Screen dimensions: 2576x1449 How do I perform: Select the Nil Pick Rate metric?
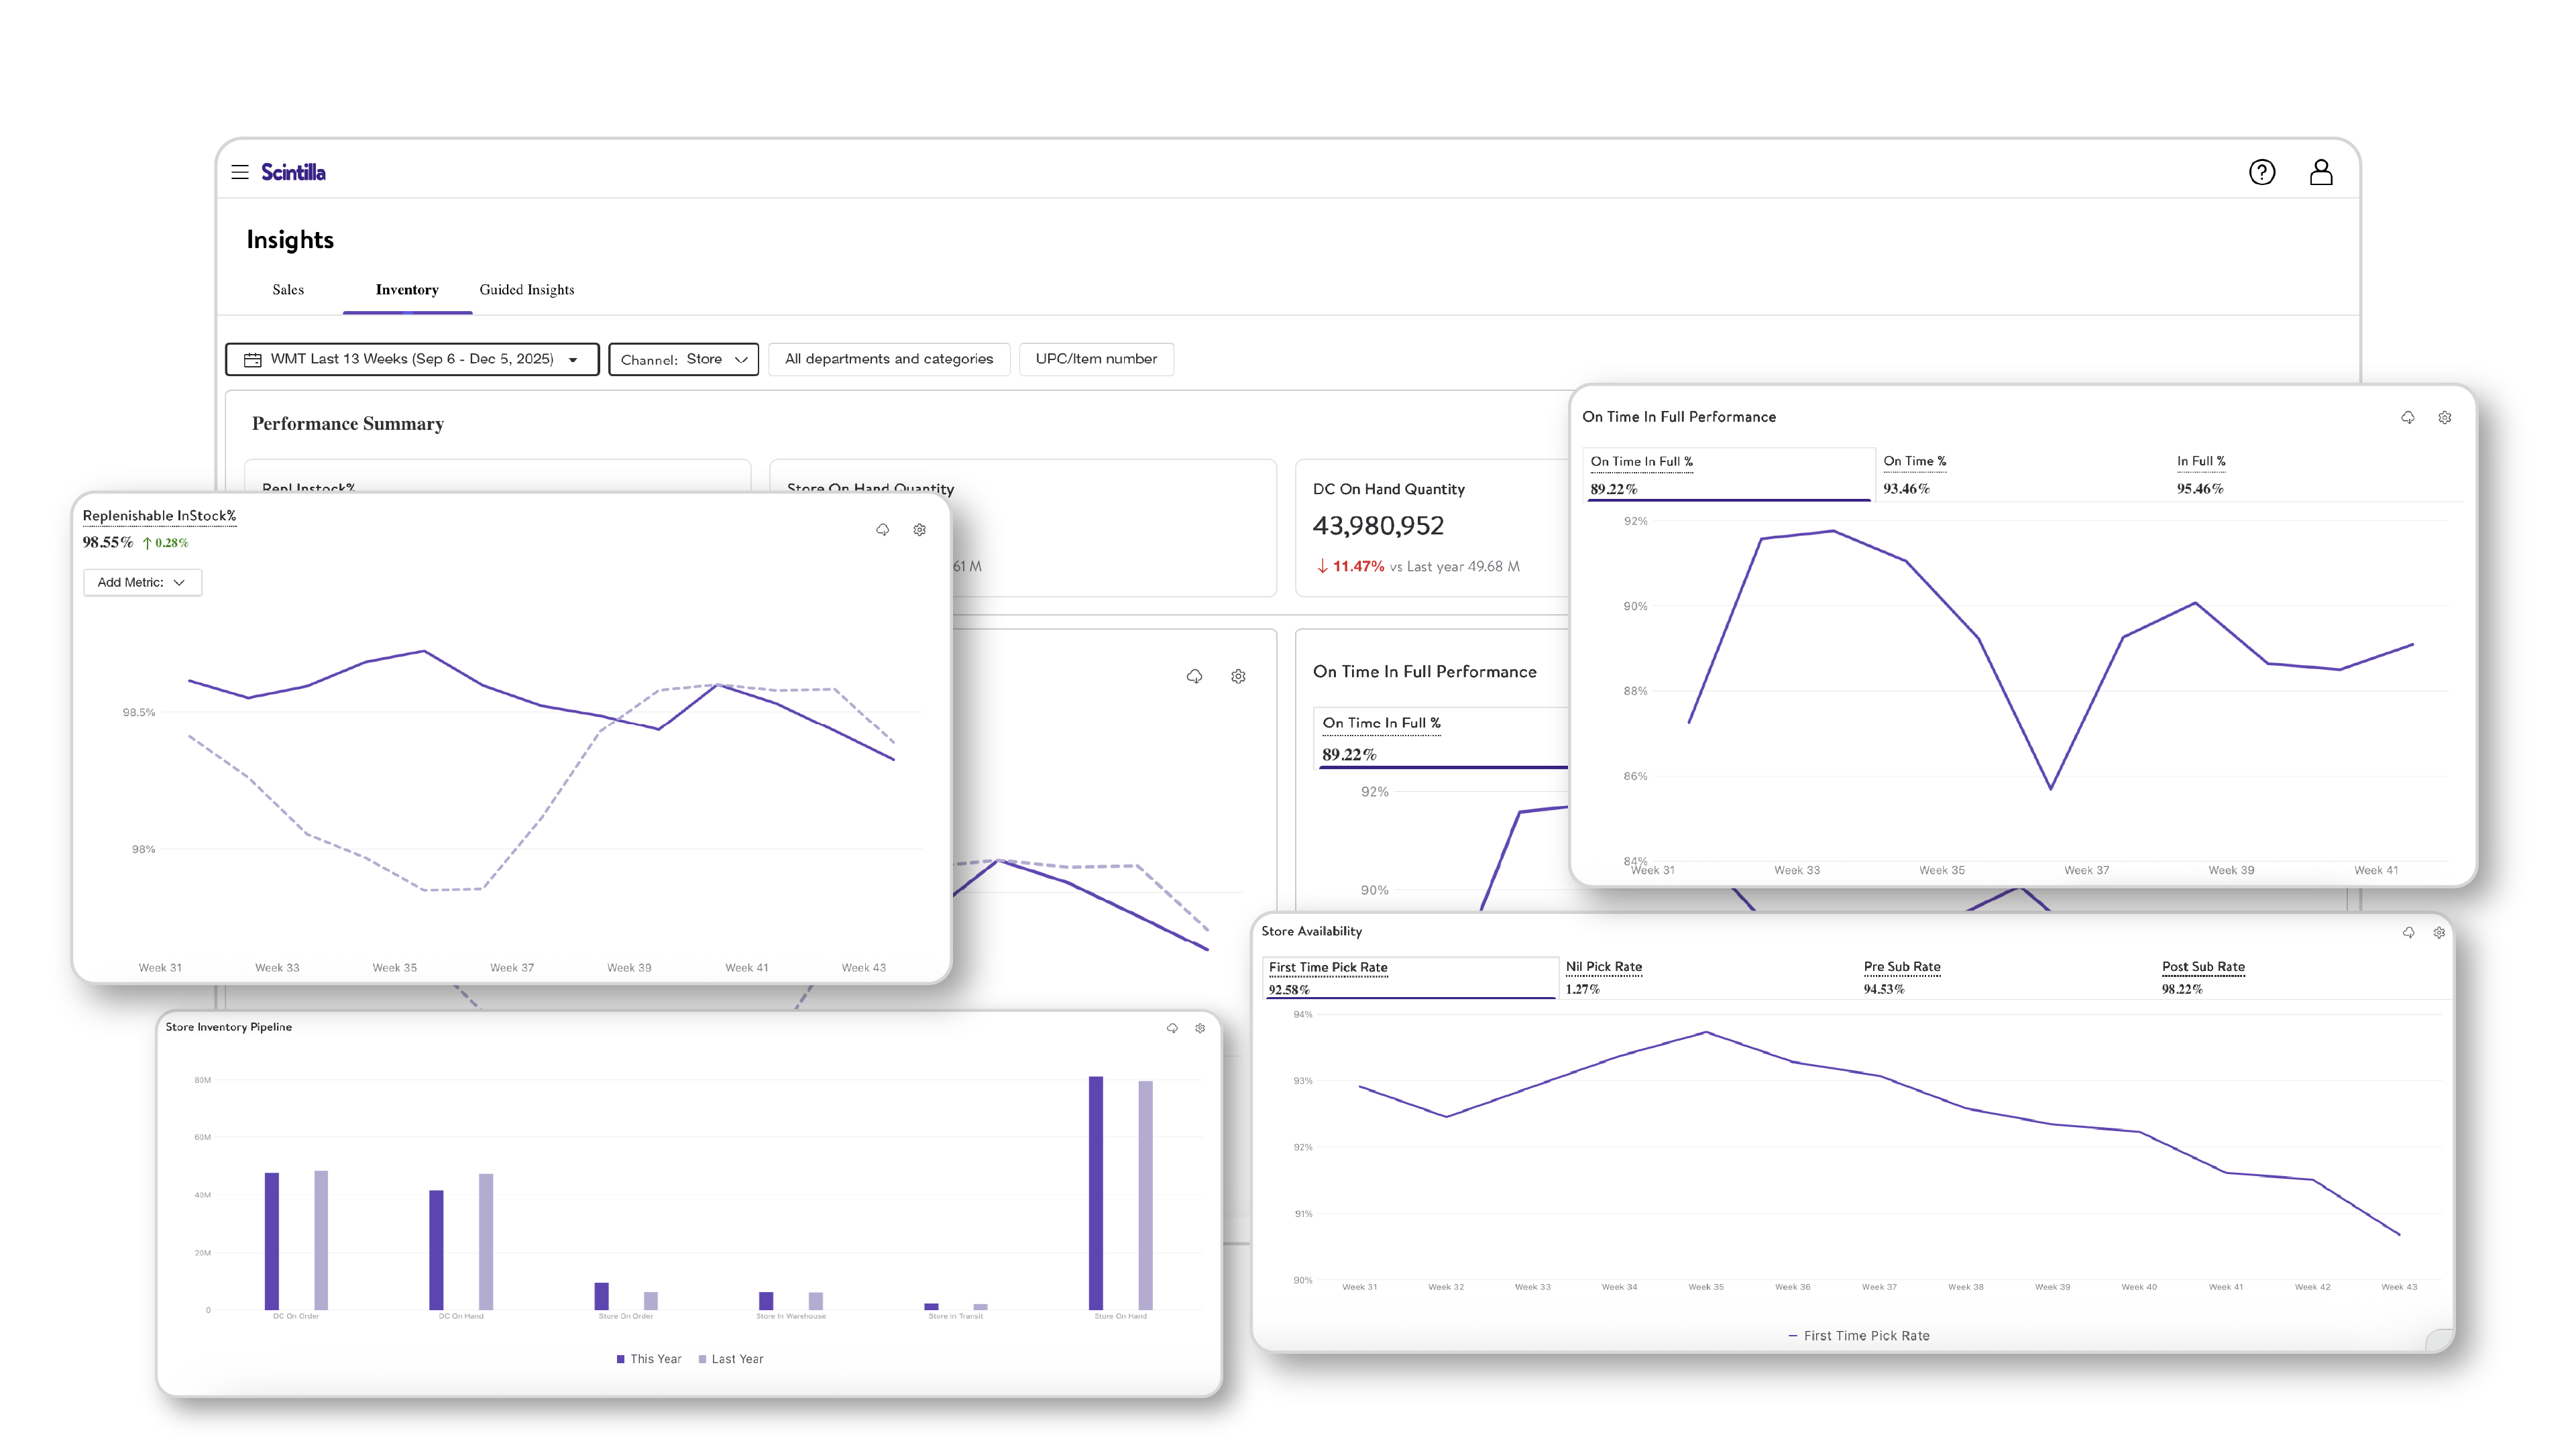coord(1604,967)
